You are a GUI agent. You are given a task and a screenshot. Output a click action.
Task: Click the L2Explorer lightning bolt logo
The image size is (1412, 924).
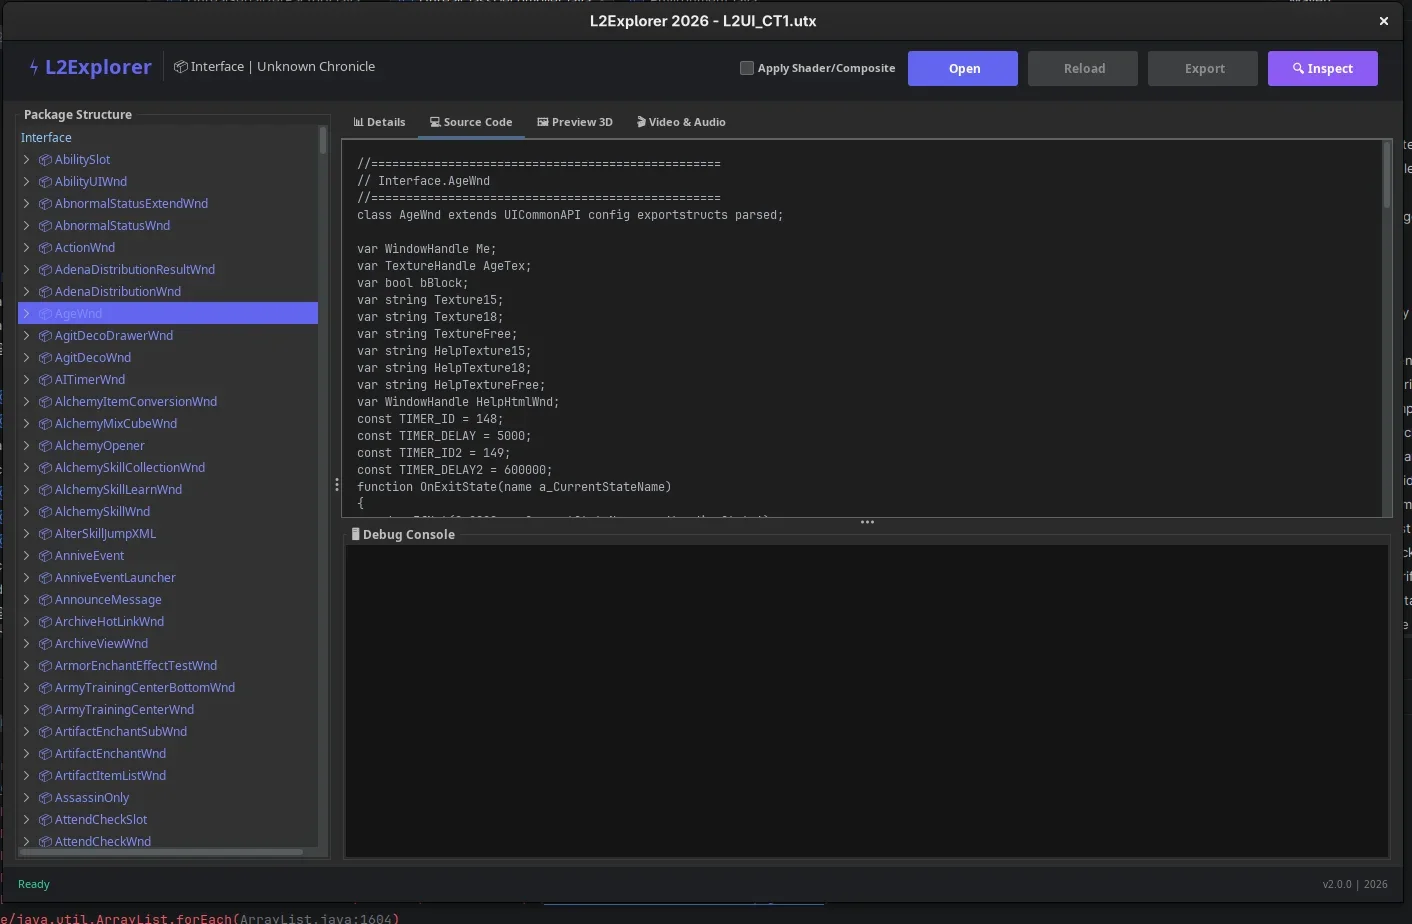(x=34, y=67)
